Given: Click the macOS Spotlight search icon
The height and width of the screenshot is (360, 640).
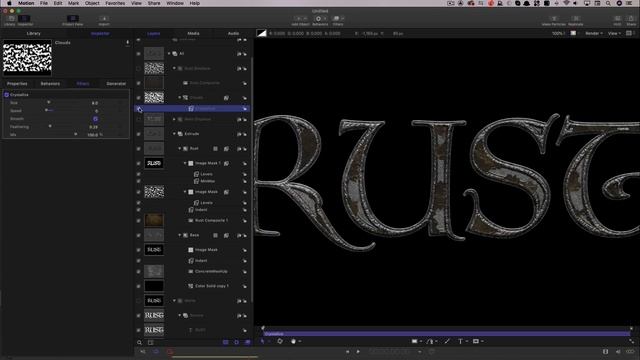Looking at the screenshot, I should pyautogui.click(x=608, y=3).
